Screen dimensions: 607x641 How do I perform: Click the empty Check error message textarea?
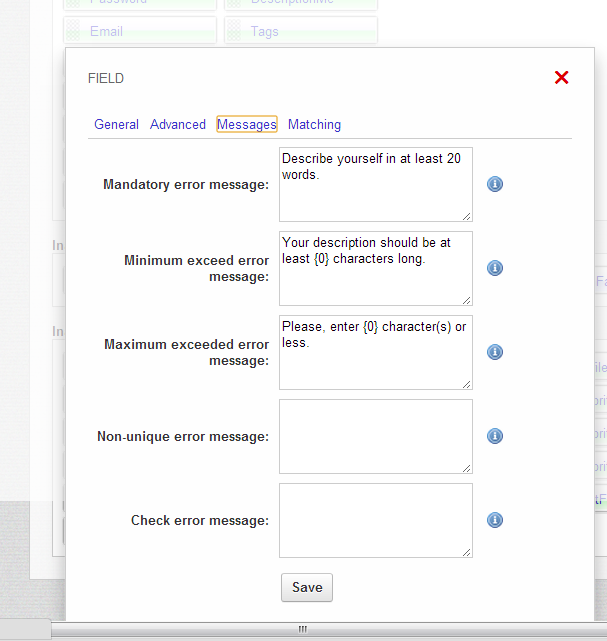(375, 520)
